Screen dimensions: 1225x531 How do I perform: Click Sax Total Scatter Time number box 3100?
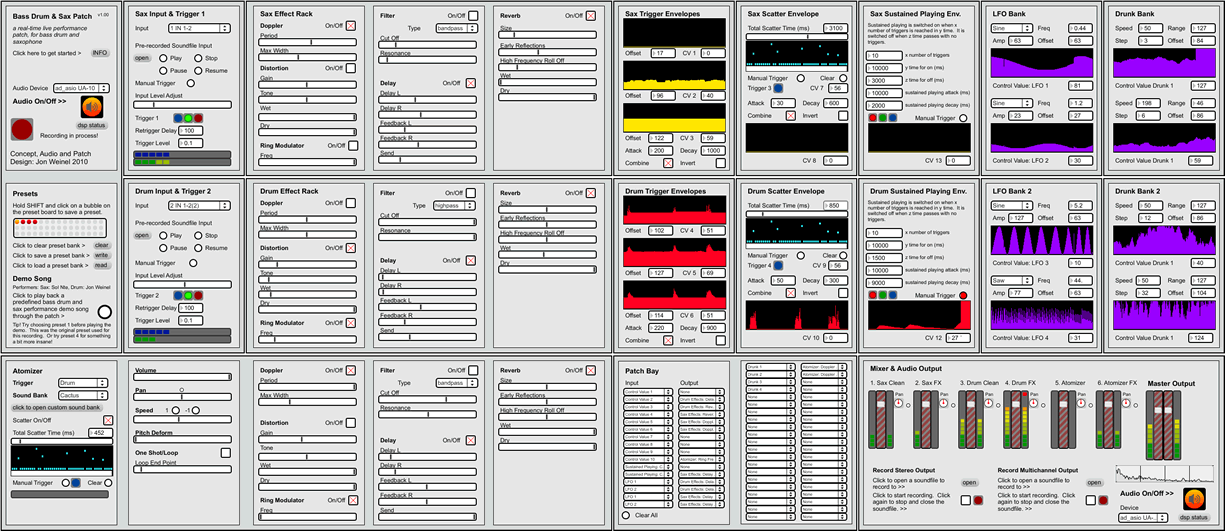pyautogui.click(x=838, y=29)
